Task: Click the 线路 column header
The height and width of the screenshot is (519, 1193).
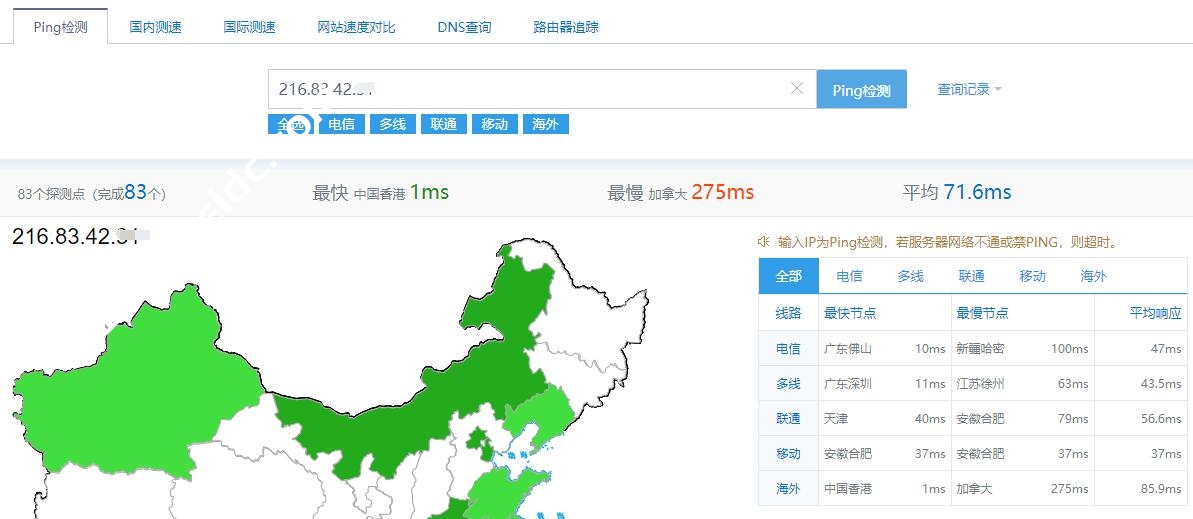Action: [788, 313]
